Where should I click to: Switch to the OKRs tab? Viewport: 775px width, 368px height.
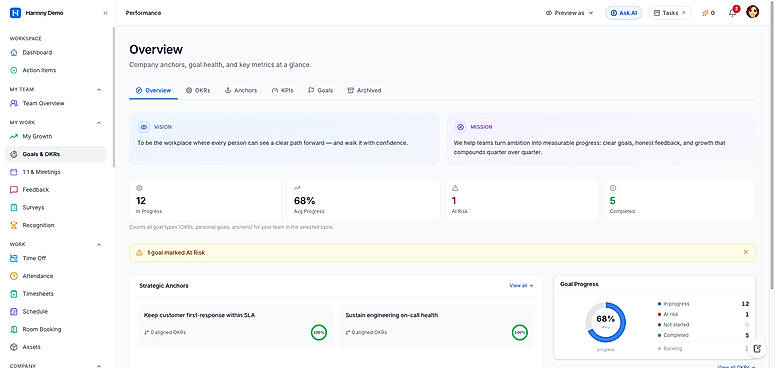tap(198, 90)
